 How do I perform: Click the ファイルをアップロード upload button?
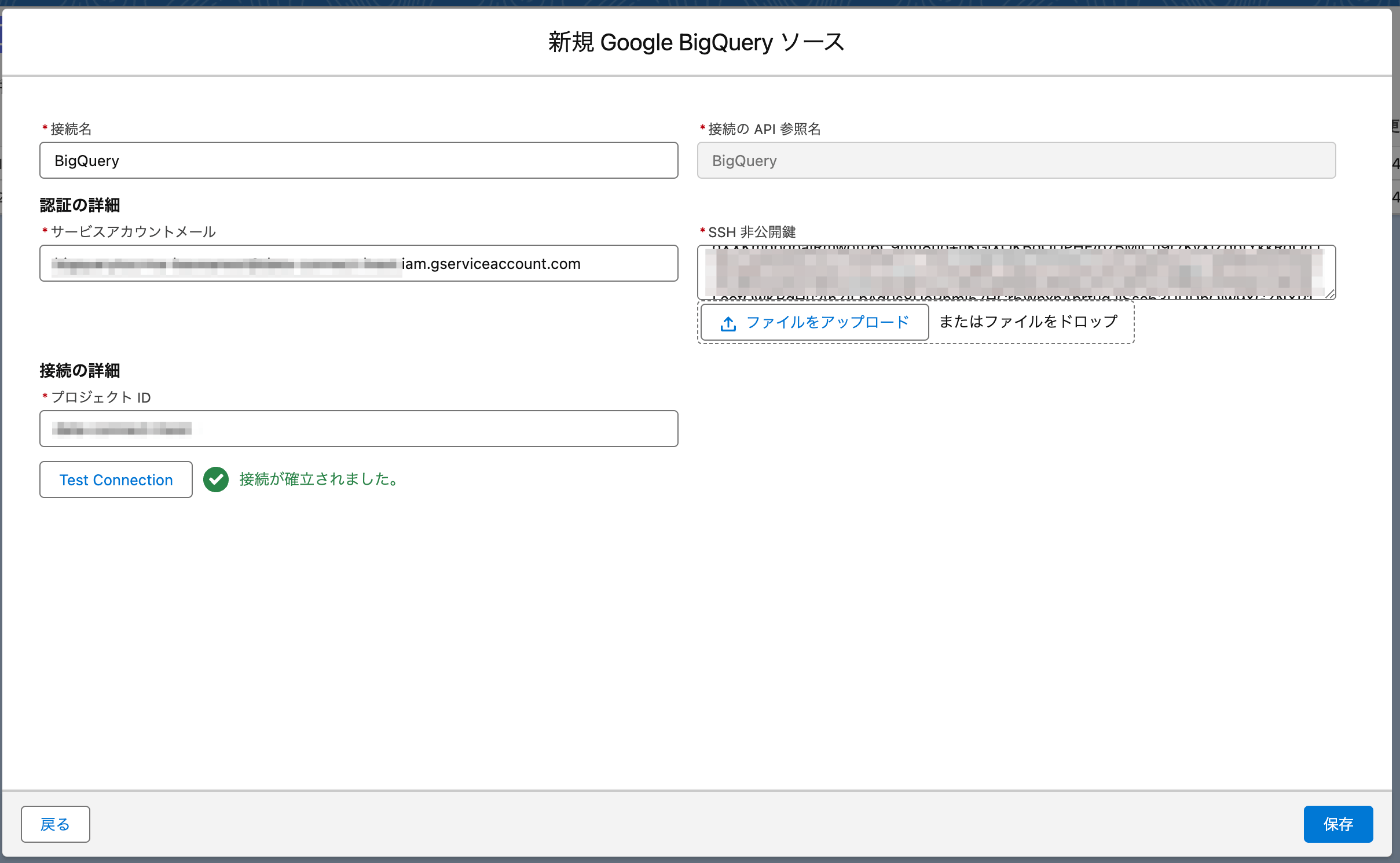click(x=815, y=322)
